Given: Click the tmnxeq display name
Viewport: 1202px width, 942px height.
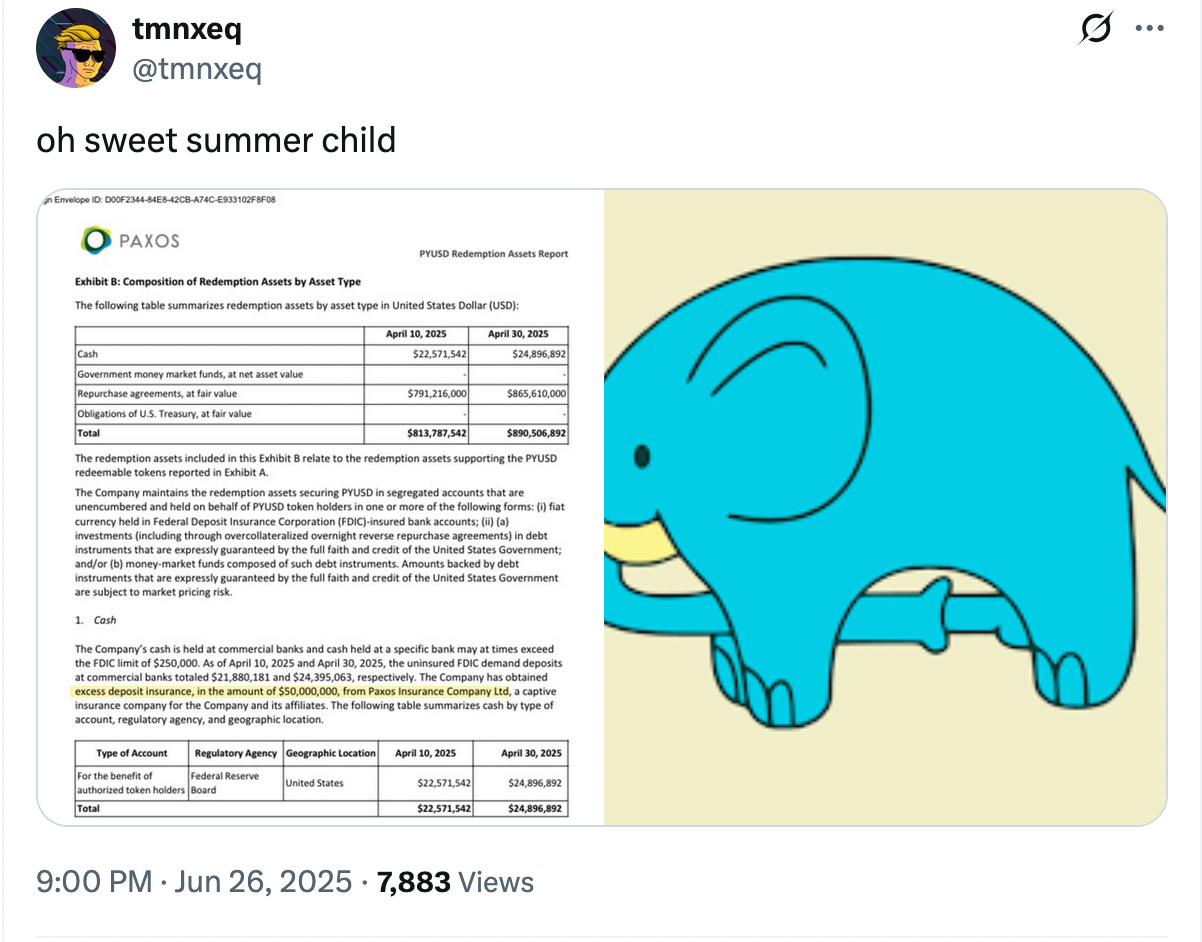Looking at the screenshot, I should click(x=187, y=29).
